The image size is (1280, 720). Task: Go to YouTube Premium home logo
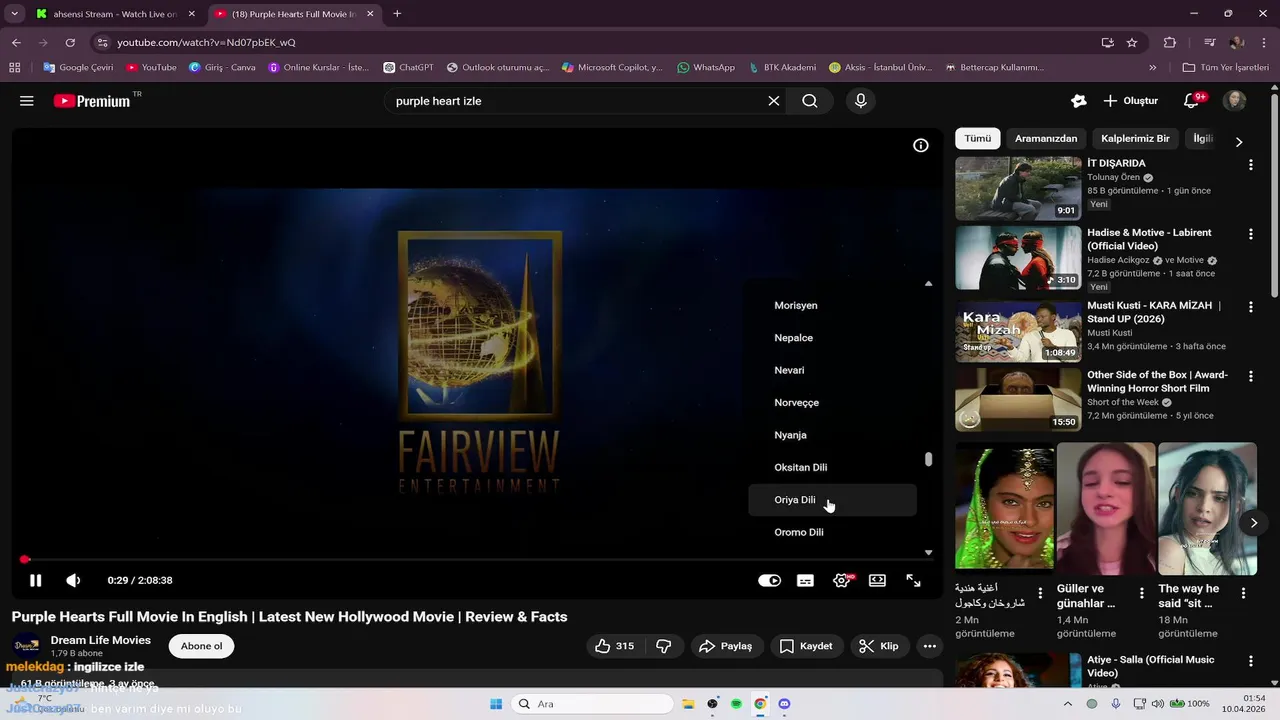(x=92, y=101)
